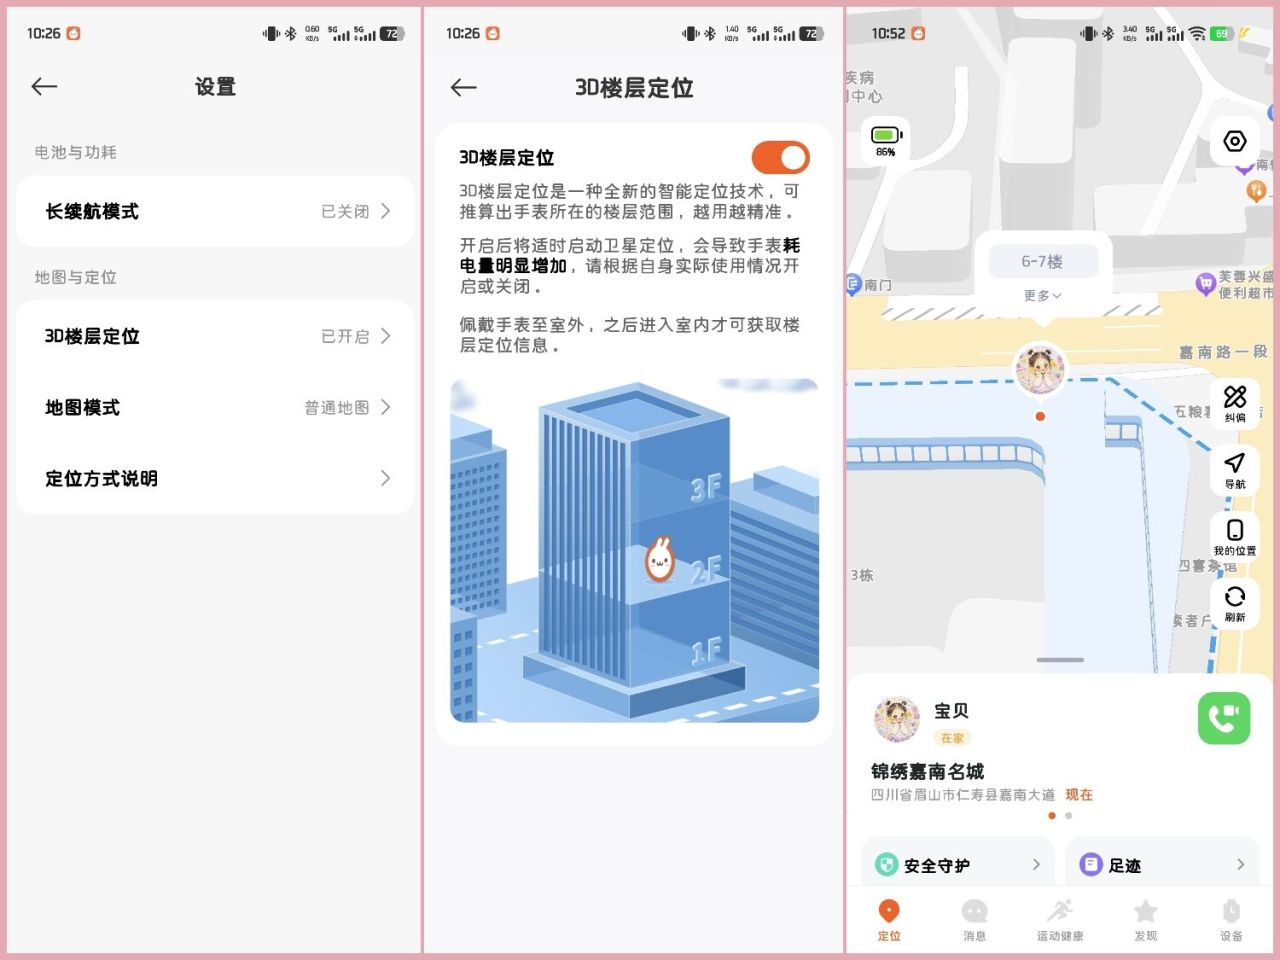Open 安全守护 card

(960, 863)
